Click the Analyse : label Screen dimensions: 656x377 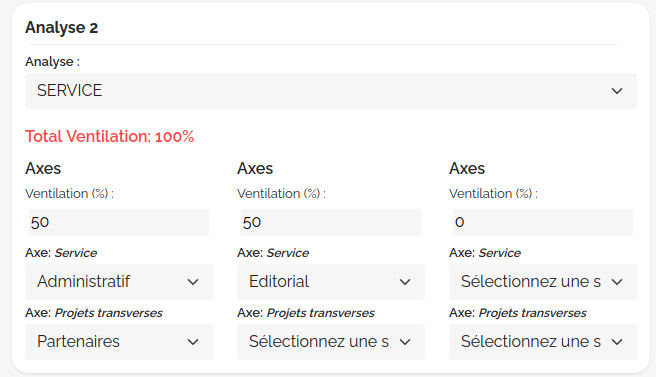pyautogui.click(x=52, y=62)
